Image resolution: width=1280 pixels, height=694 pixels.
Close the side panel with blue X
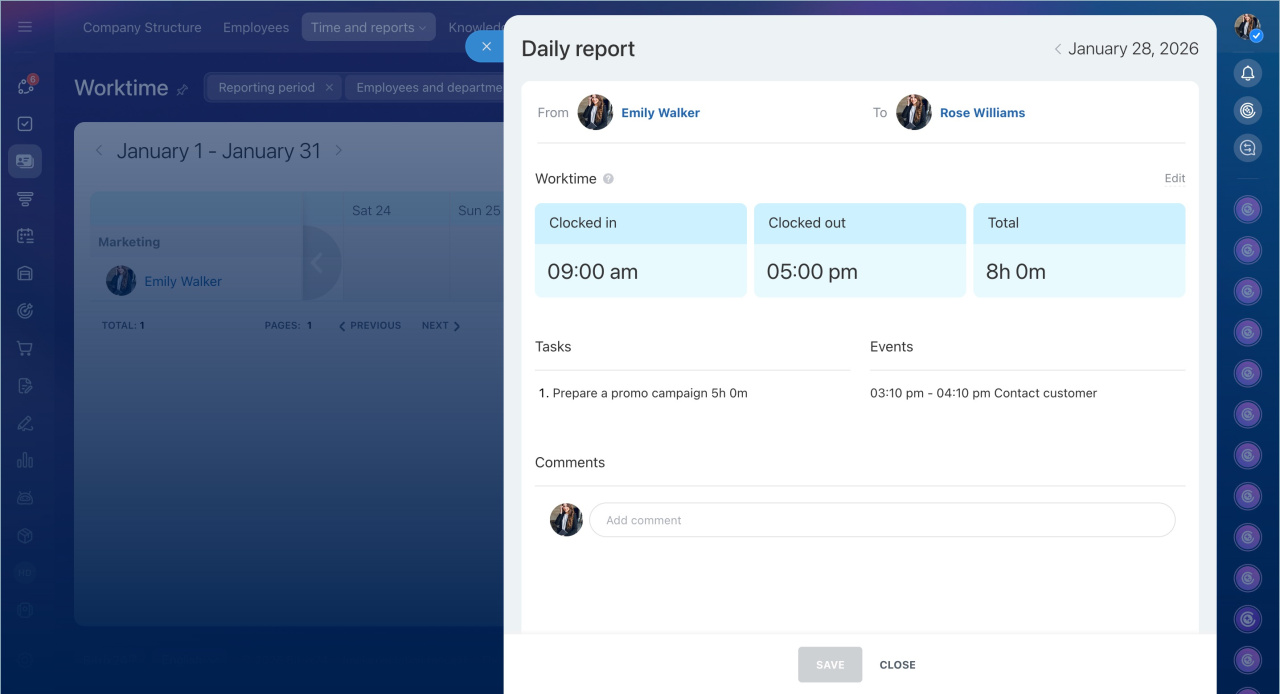pos(486,46)
